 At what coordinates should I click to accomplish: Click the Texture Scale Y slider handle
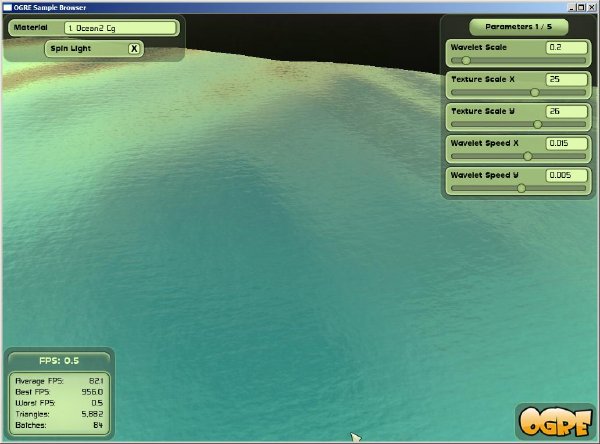537,124
